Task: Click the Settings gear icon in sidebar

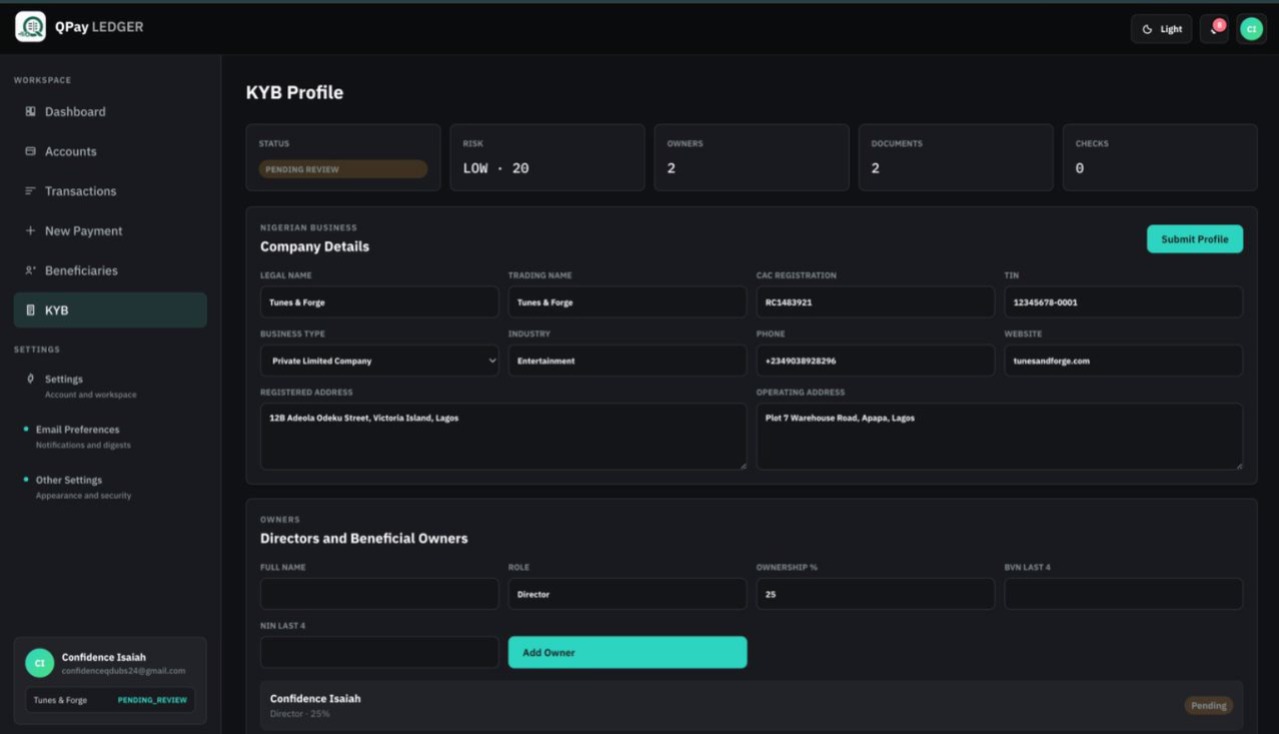Action: 30,379
